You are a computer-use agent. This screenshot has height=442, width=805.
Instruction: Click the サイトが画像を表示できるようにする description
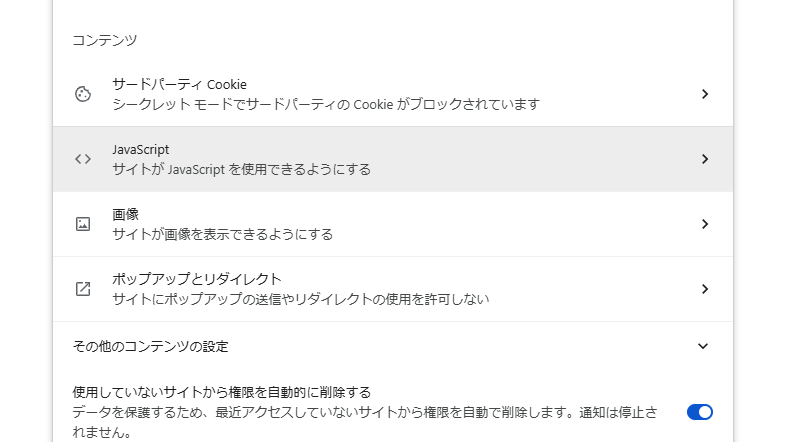pyautogui.click(x=222, y=234)
